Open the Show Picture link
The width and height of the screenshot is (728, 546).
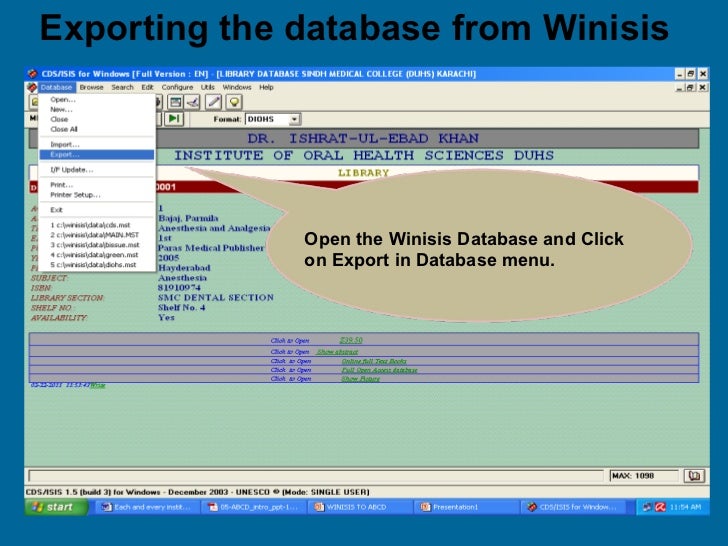pyautogui.click(x=360, y=379)
